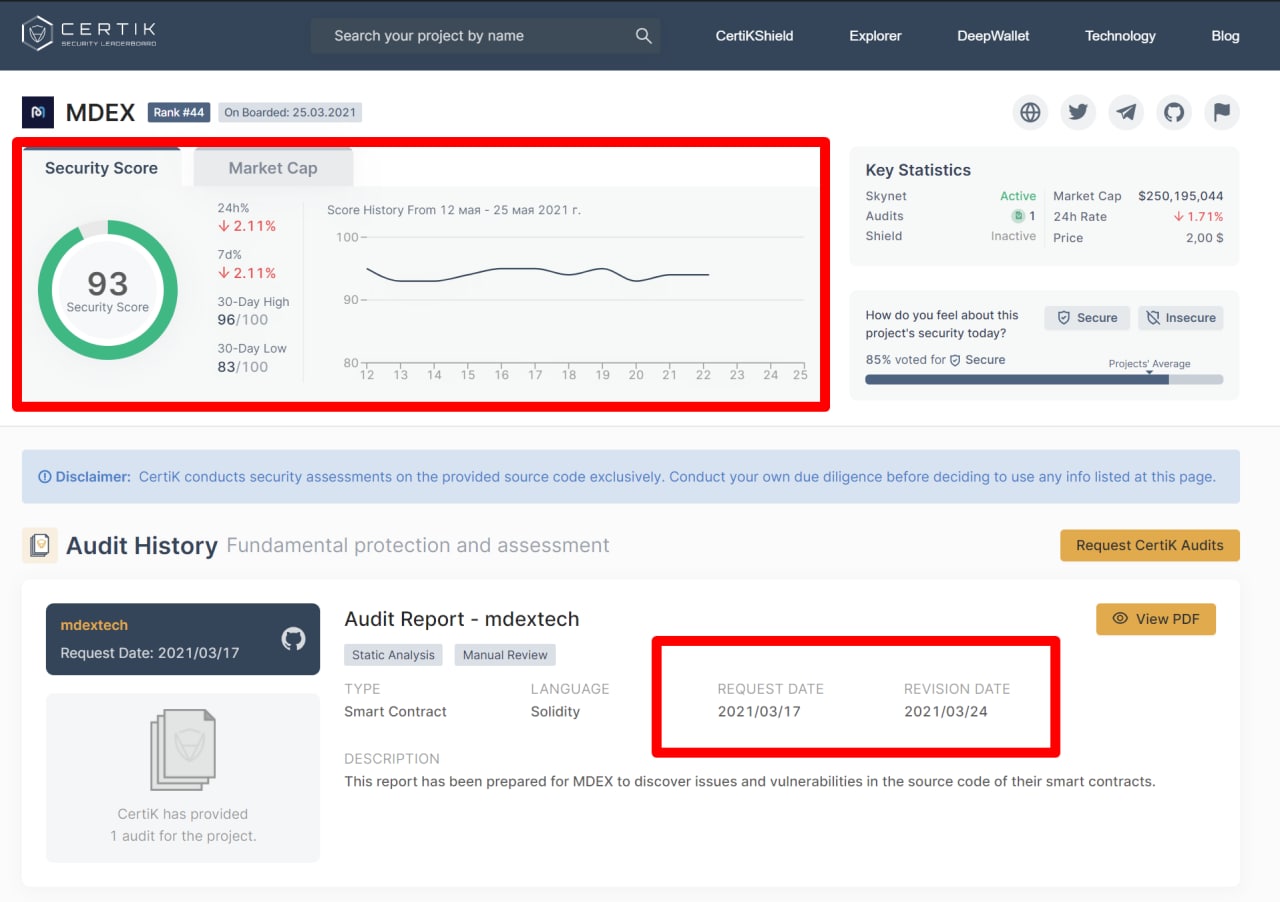Click the Language value Solidity
The height and width of the screenshot is (902, 1280).
(555, 712)
